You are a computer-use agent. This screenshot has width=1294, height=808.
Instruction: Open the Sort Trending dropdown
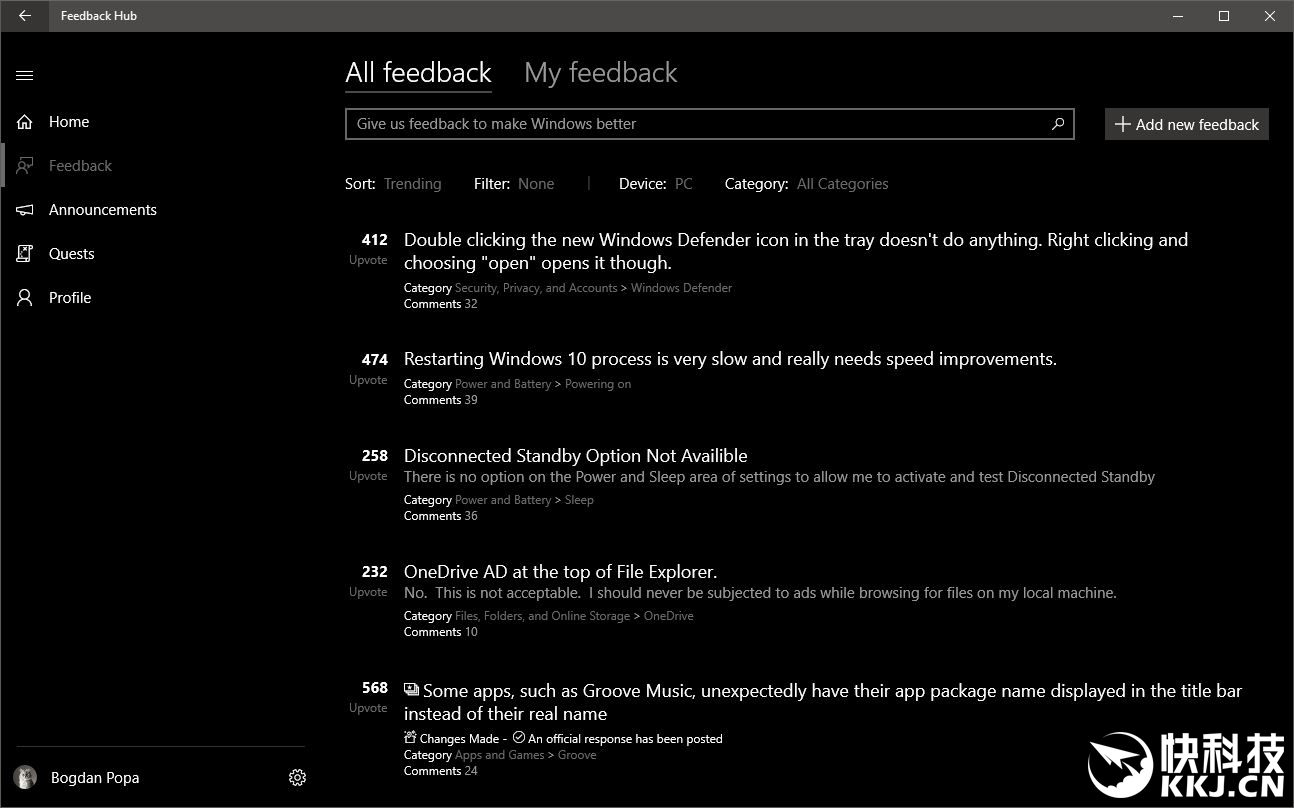coord(412,184)
